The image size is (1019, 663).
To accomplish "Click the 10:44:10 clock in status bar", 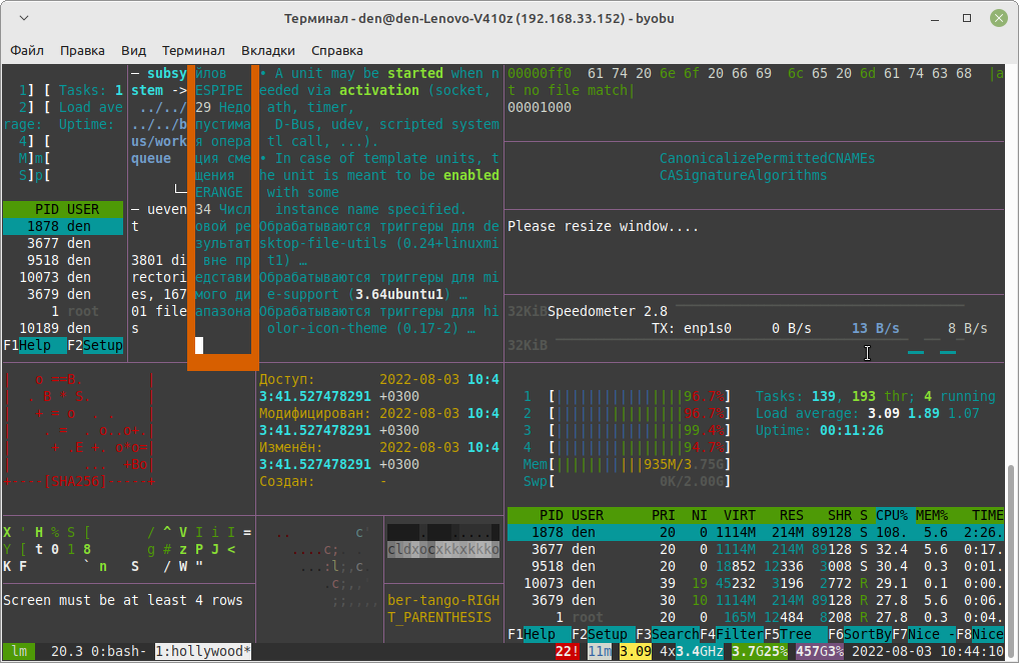I will point(972,651).
